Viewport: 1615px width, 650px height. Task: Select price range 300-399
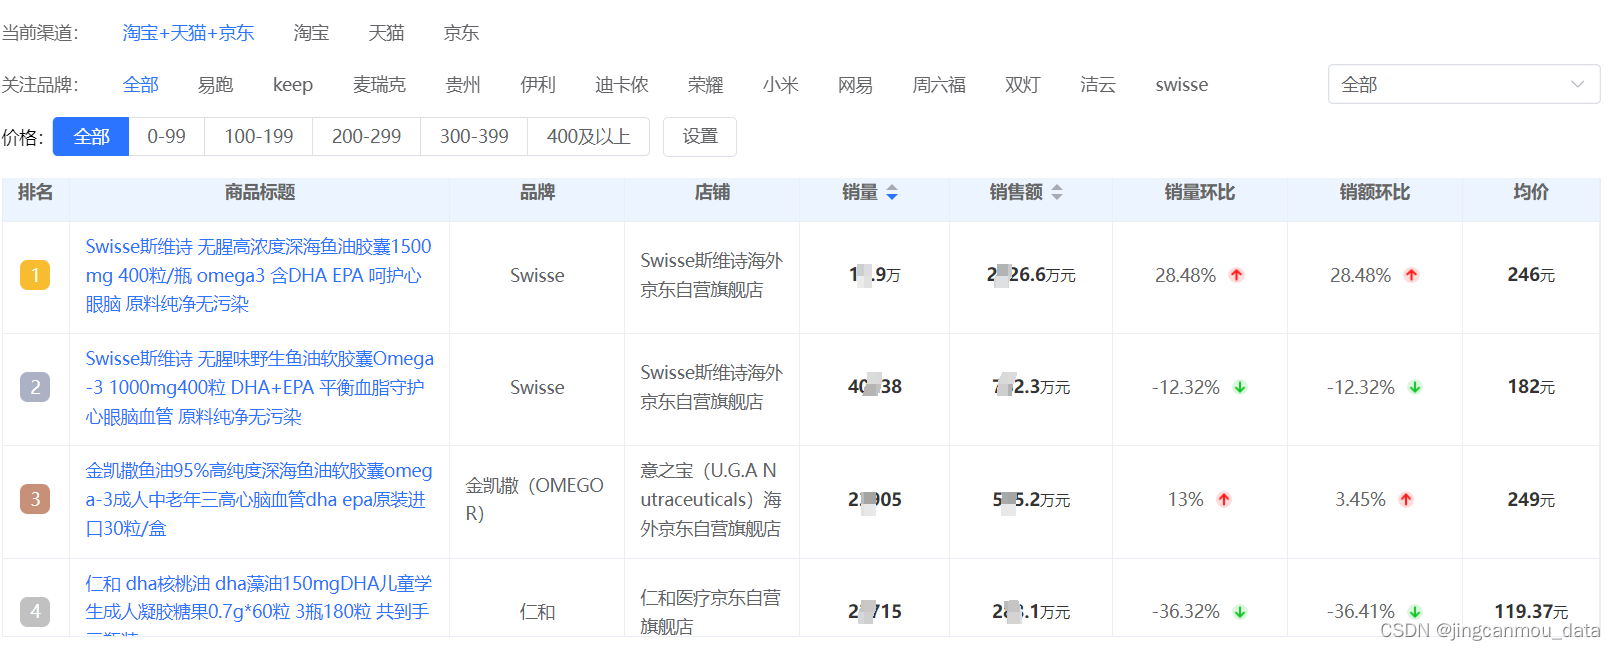click(x=474, y=137)
